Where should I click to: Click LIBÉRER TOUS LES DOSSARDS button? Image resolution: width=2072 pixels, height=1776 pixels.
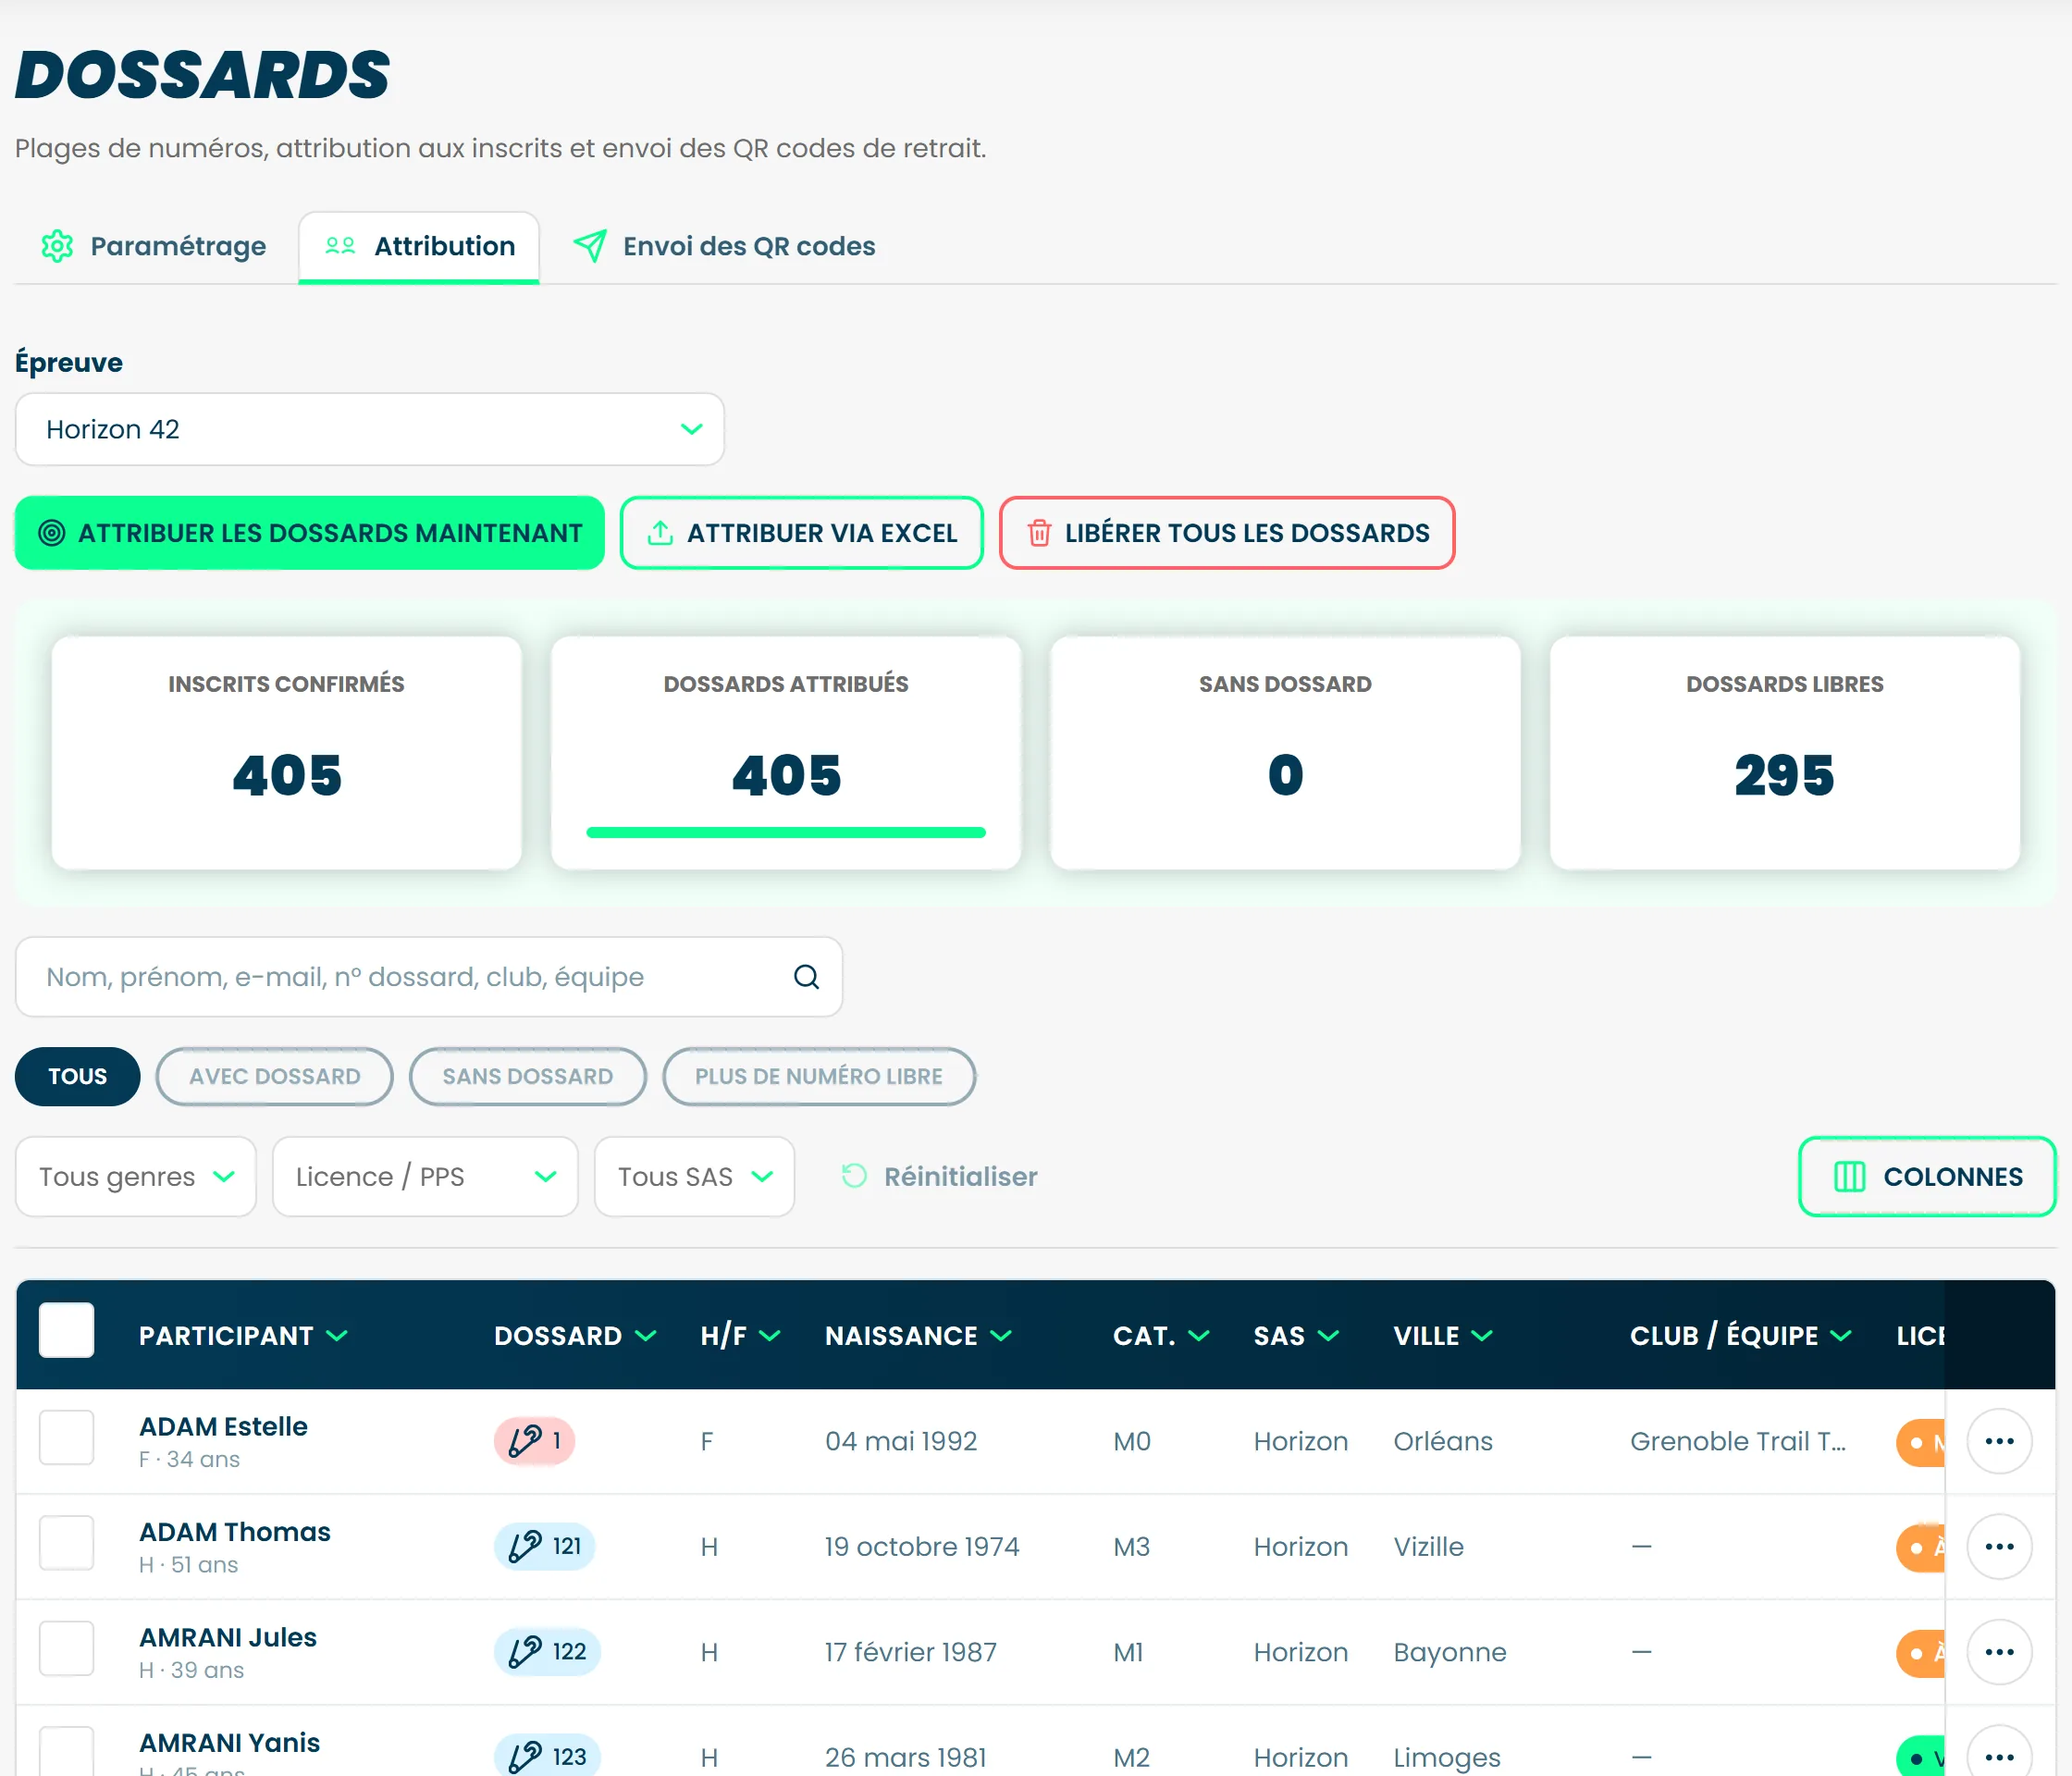[x=1227, y=533]
